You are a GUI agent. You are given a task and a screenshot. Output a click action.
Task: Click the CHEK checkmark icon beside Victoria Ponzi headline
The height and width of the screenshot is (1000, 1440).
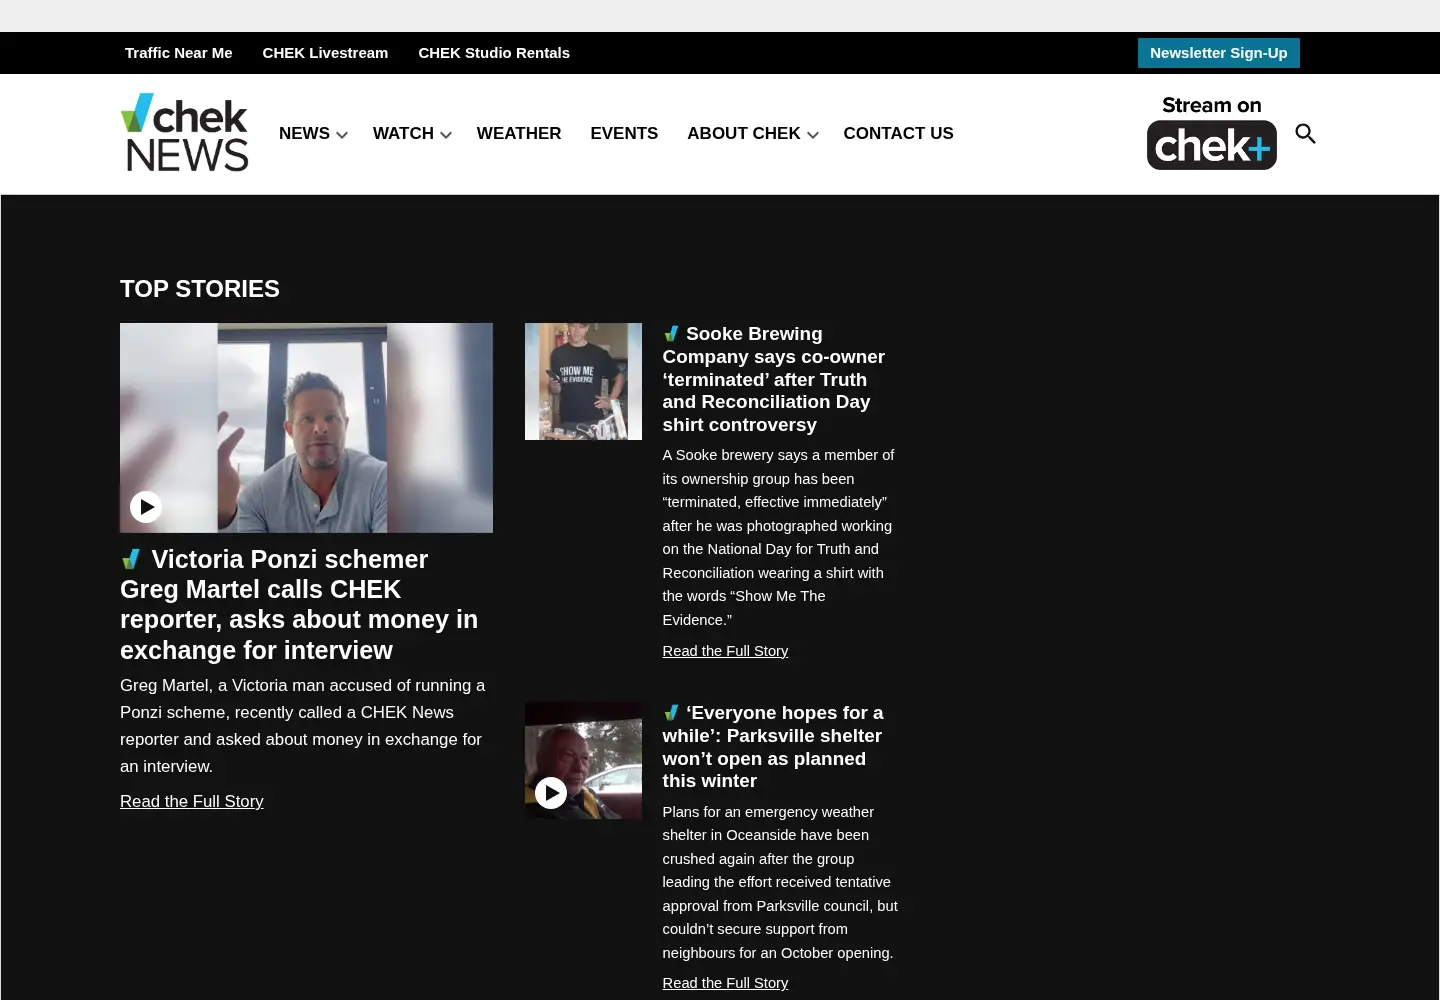pos(131,559)
